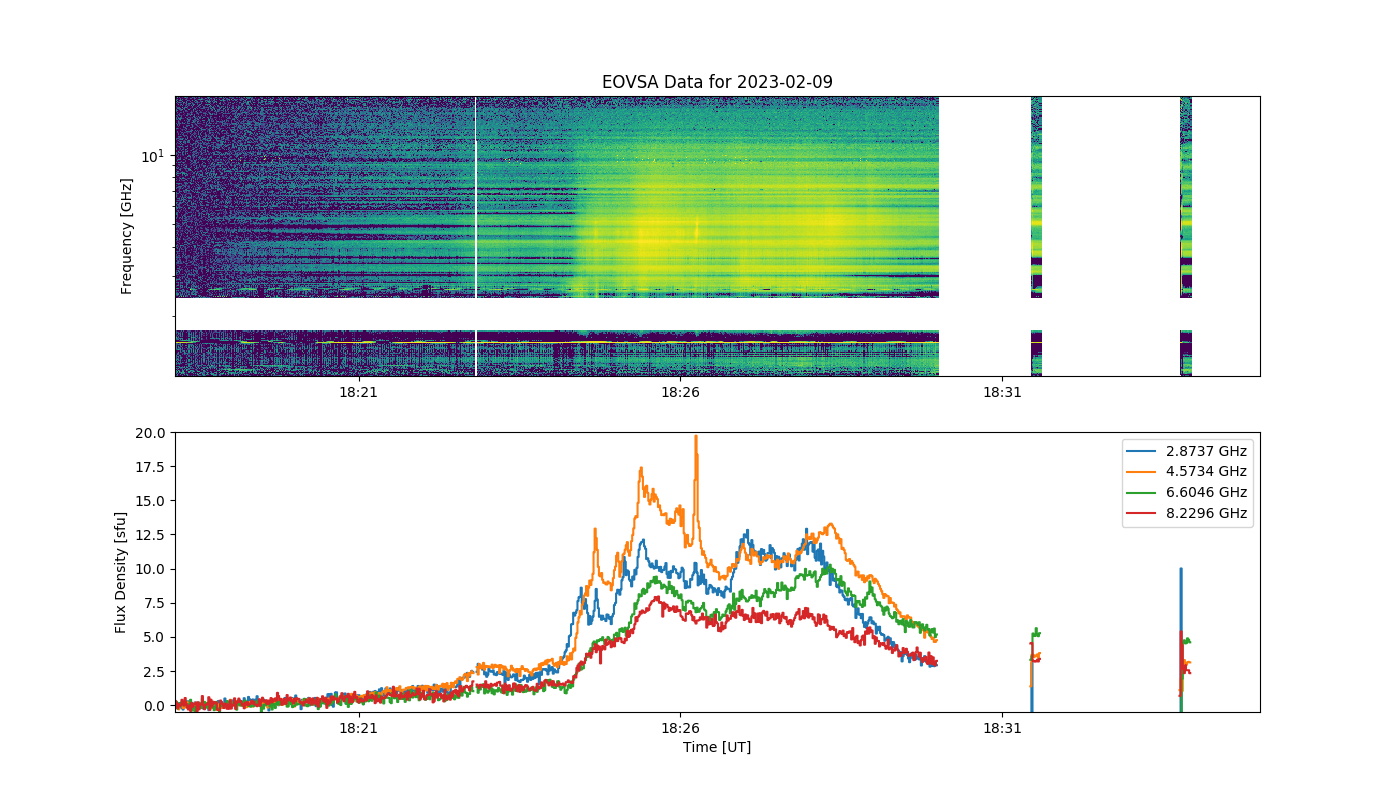Select the 2.8737 GHz legend label
This screenshot has height=800, width=1400.
pos(1207,450)
